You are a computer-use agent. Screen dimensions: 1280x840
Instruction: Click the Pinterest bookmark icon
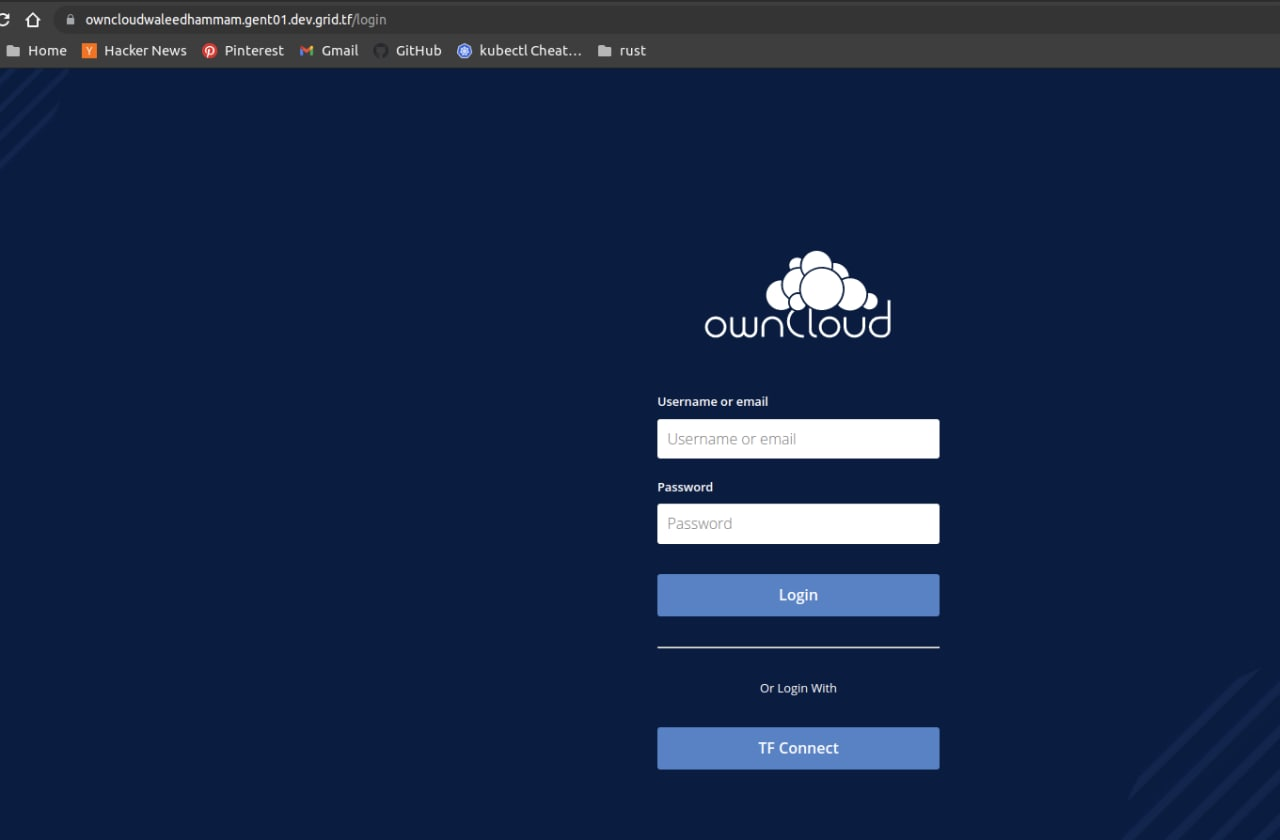[x=209, y=50]
